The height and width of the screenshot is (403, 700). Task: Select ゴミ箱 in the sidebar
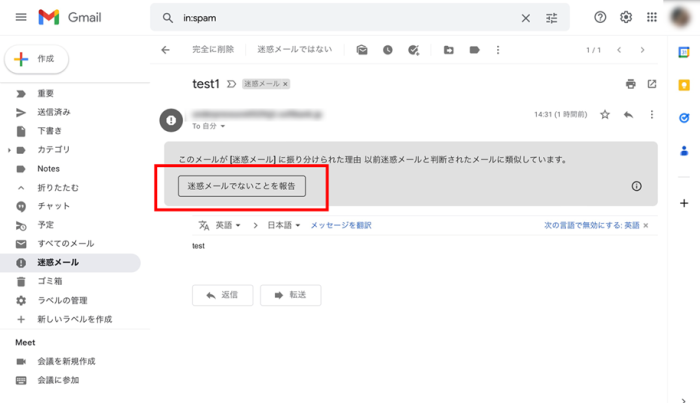click(51, 281)
